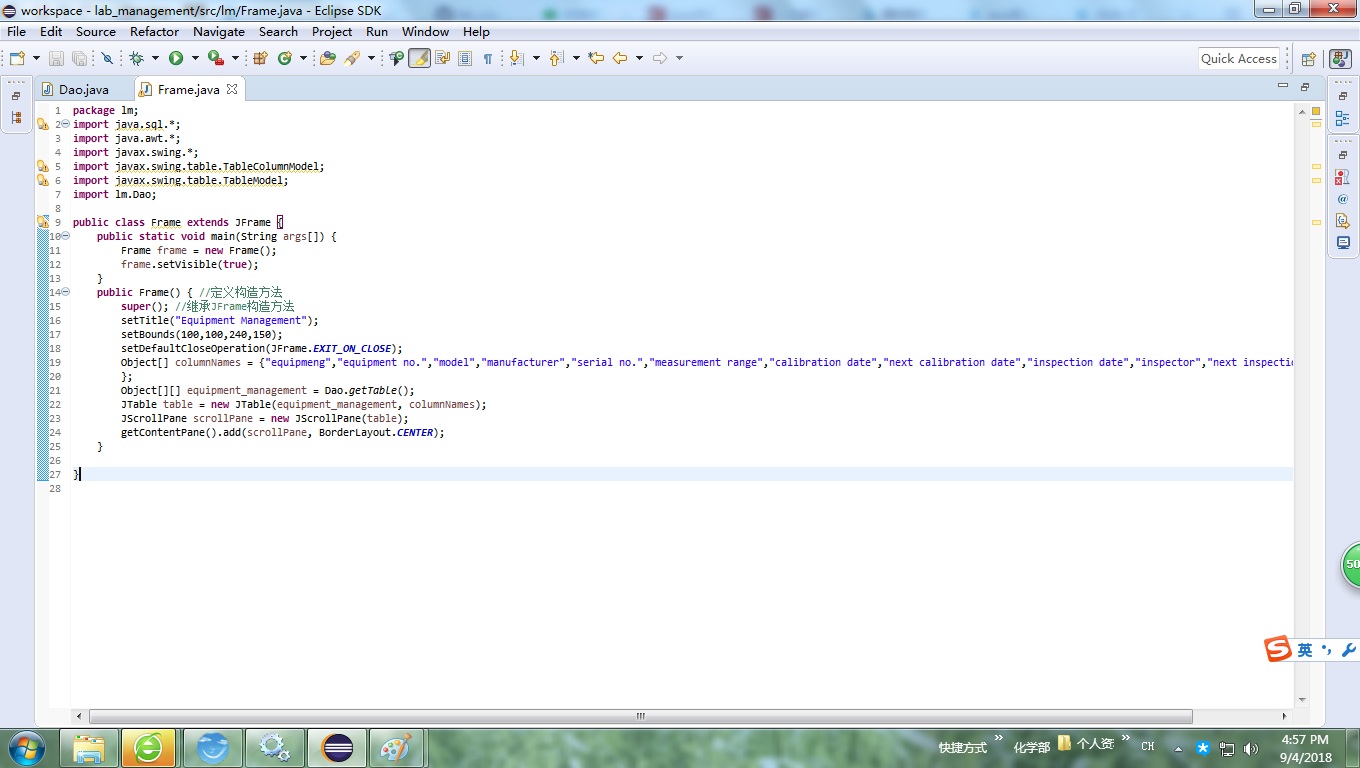Close the Frame.java tab

coord(232,89)
